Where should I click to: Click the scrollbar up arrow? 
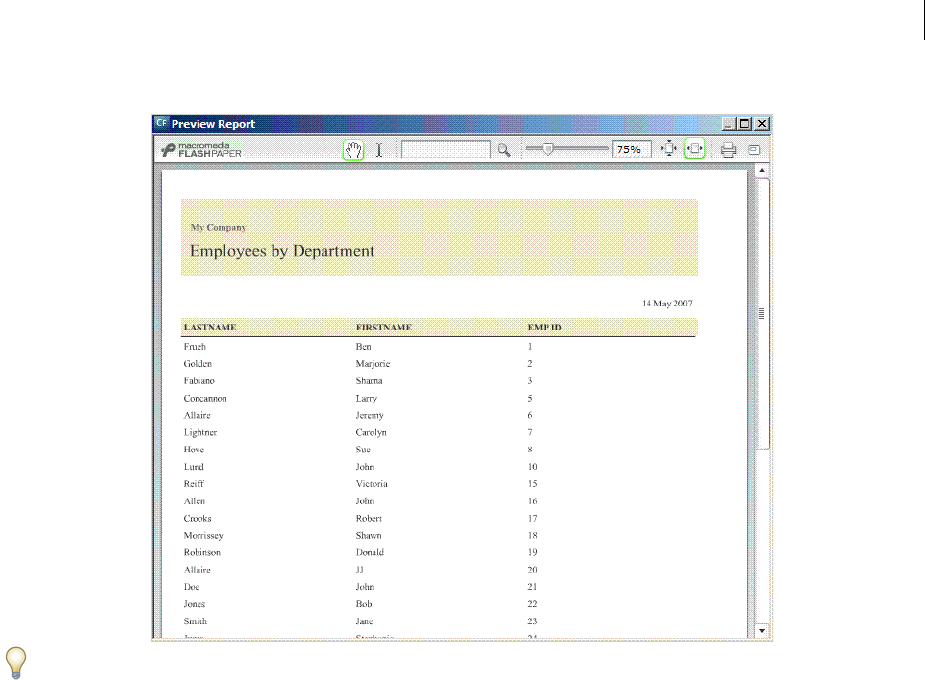tap(762, 170)
